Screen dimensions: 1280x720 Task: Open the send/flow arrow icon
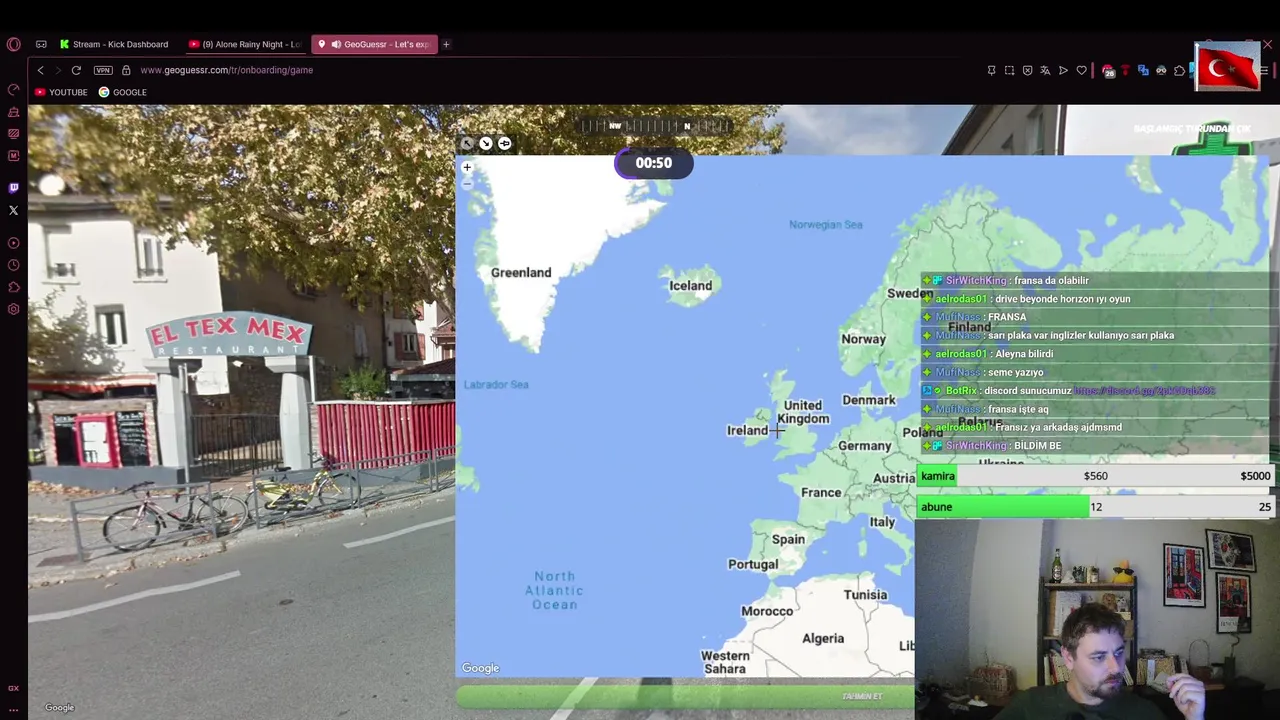pos(1063,70)
